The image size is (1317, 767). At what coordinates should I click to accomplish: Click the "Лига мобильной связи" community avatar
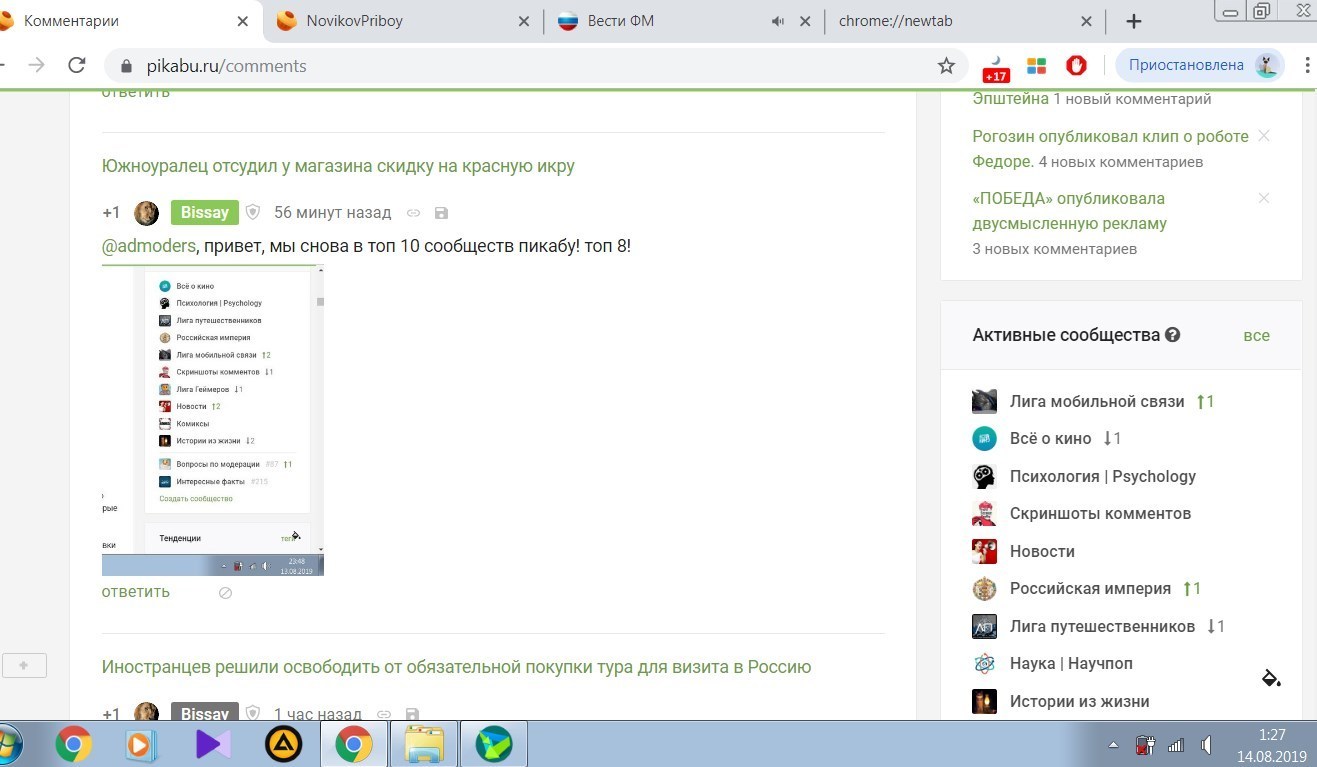tap(984, 401)
